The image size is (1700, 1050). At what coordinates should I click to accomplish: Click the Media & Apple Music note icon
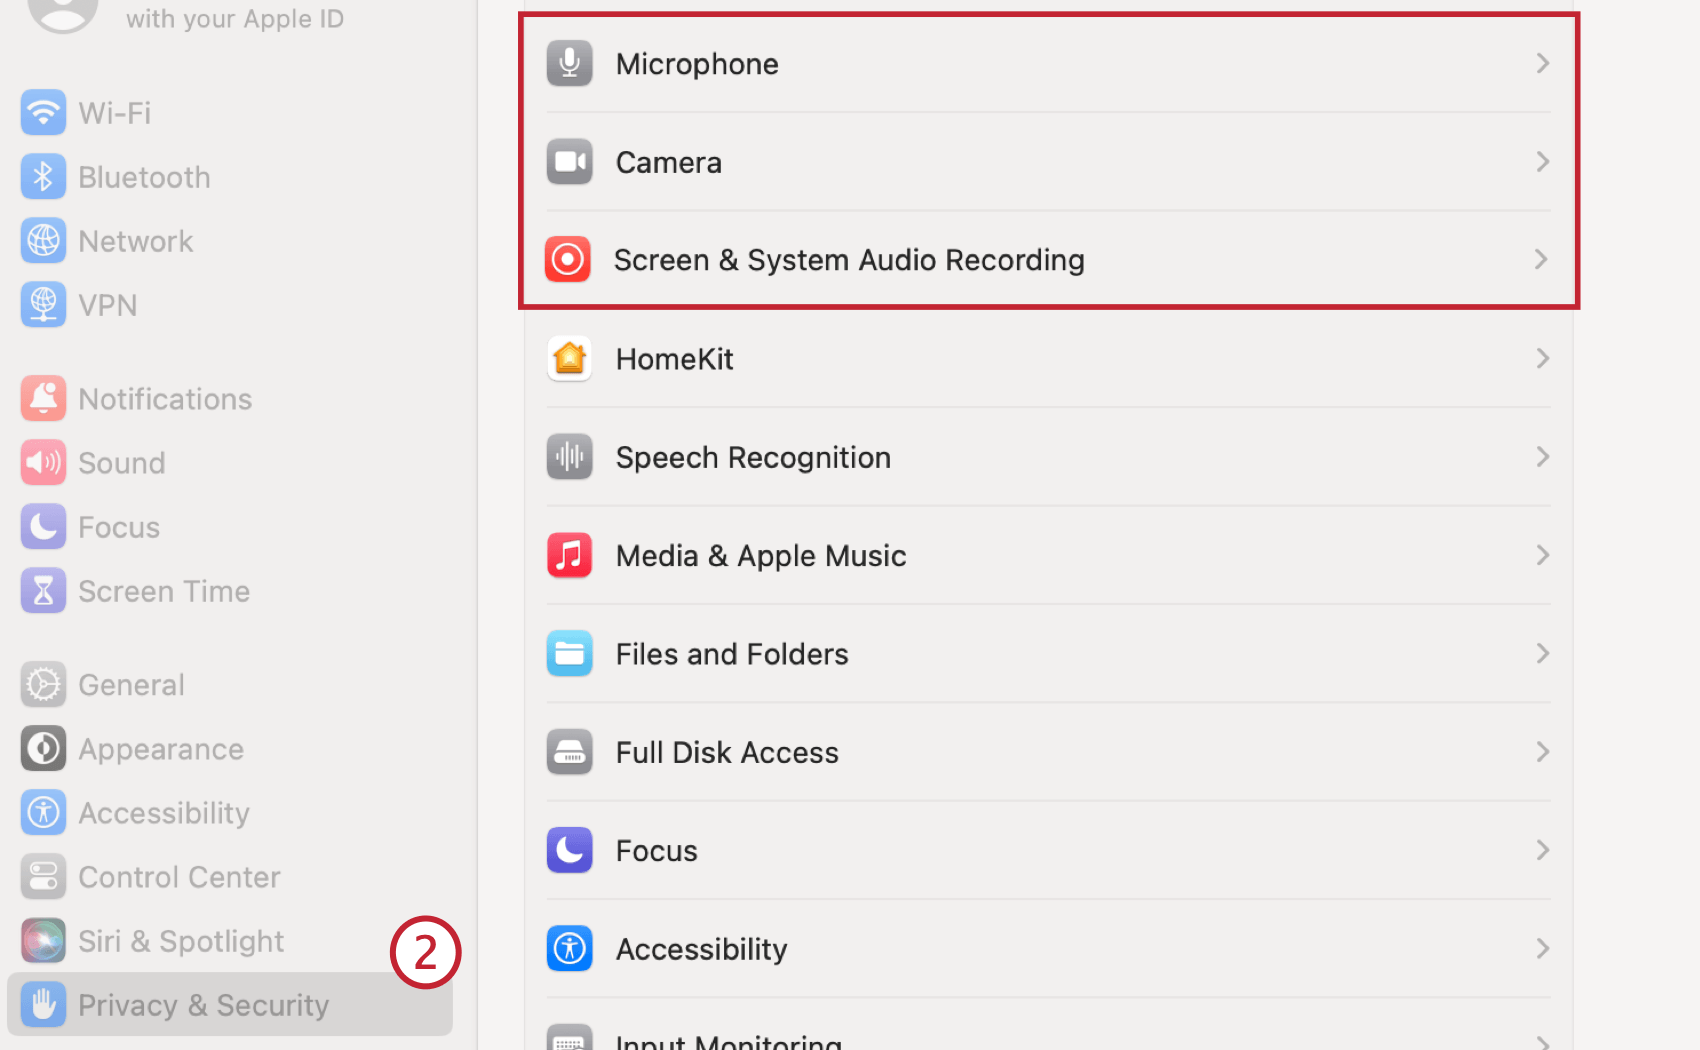click(x=569, y=555)
